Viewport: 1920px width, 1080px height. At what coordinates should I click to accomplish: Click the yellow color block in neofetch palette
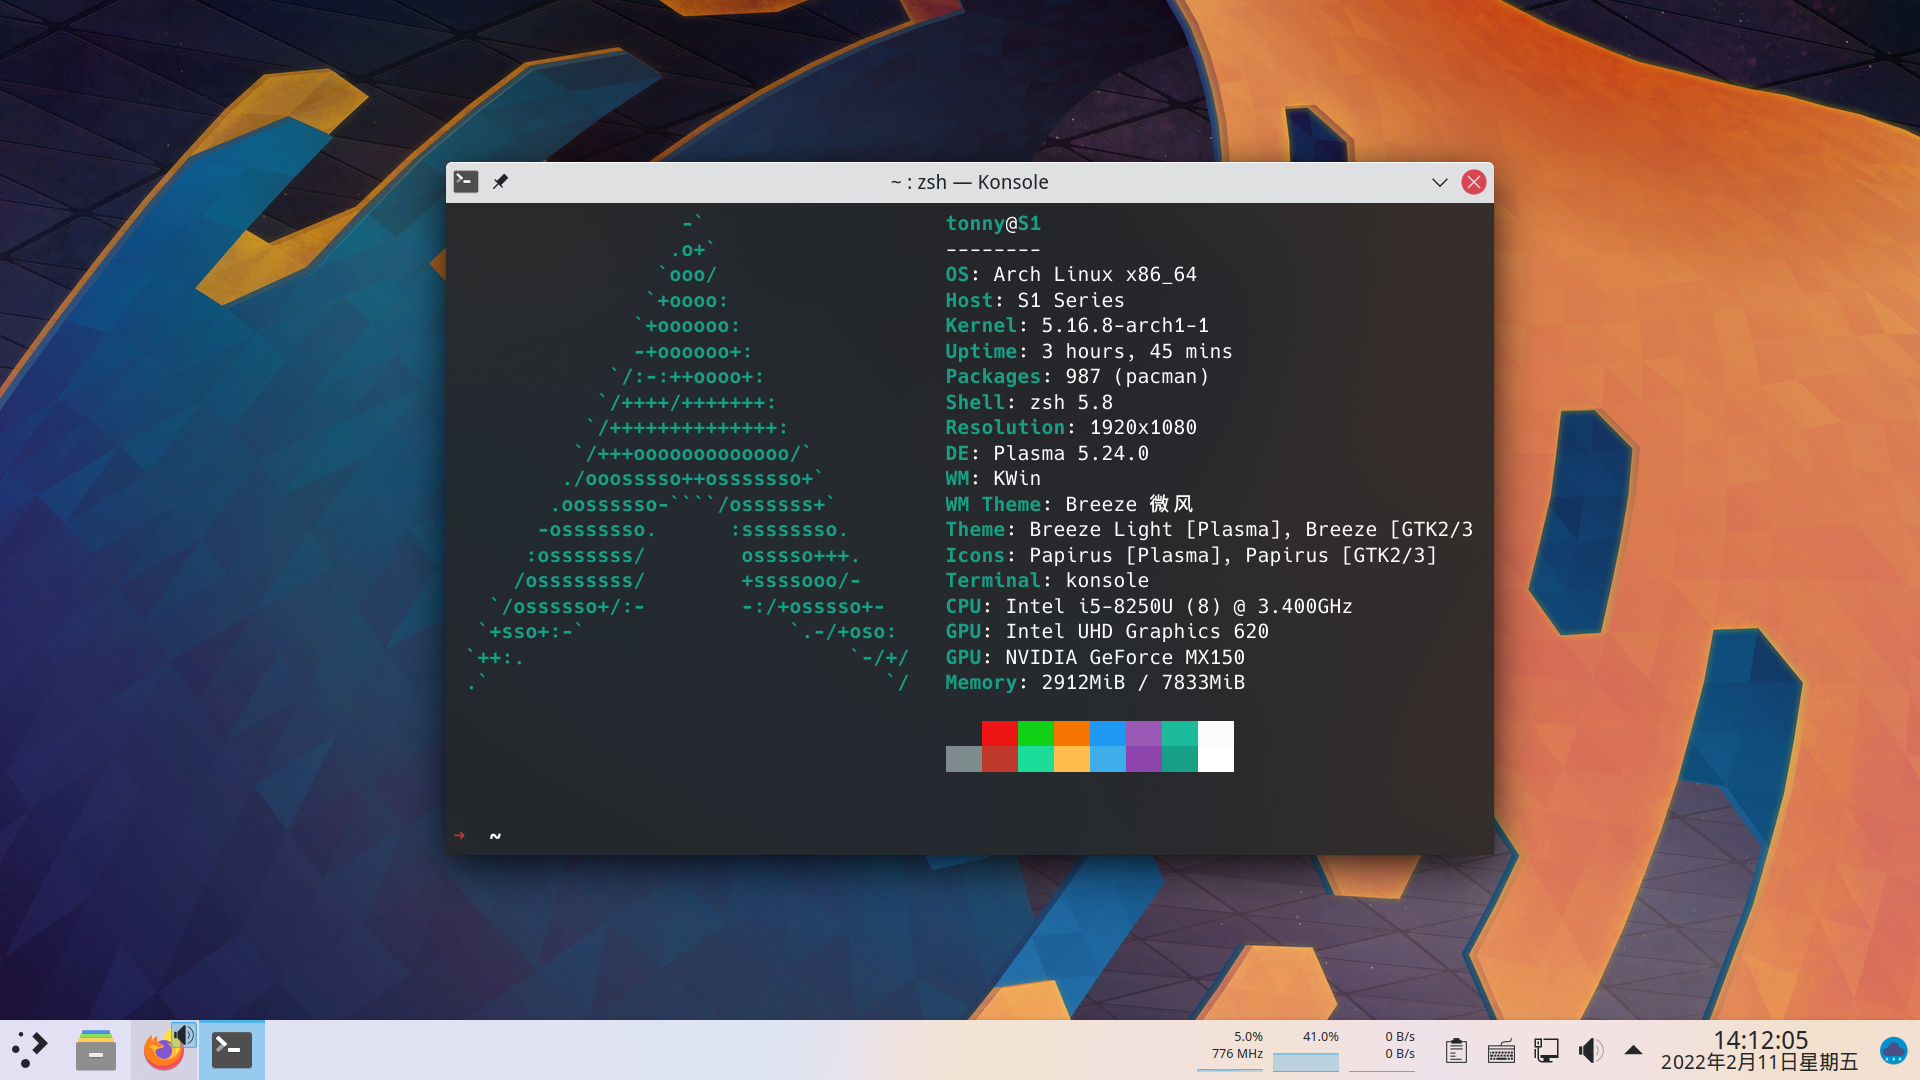(x=1072, y=759)
